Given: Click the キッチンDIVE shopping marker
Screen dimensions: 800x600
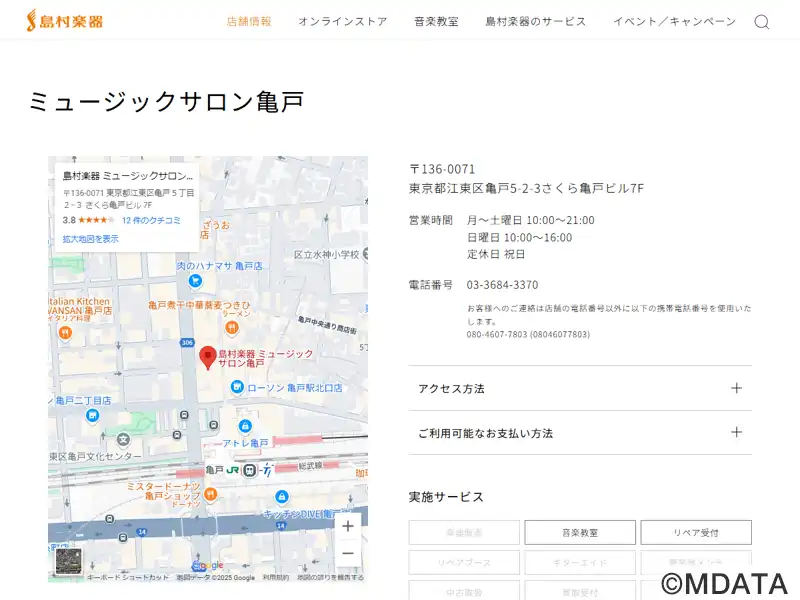Looking at the screenshot, I should pyautogui.click(x=282, y=496).
